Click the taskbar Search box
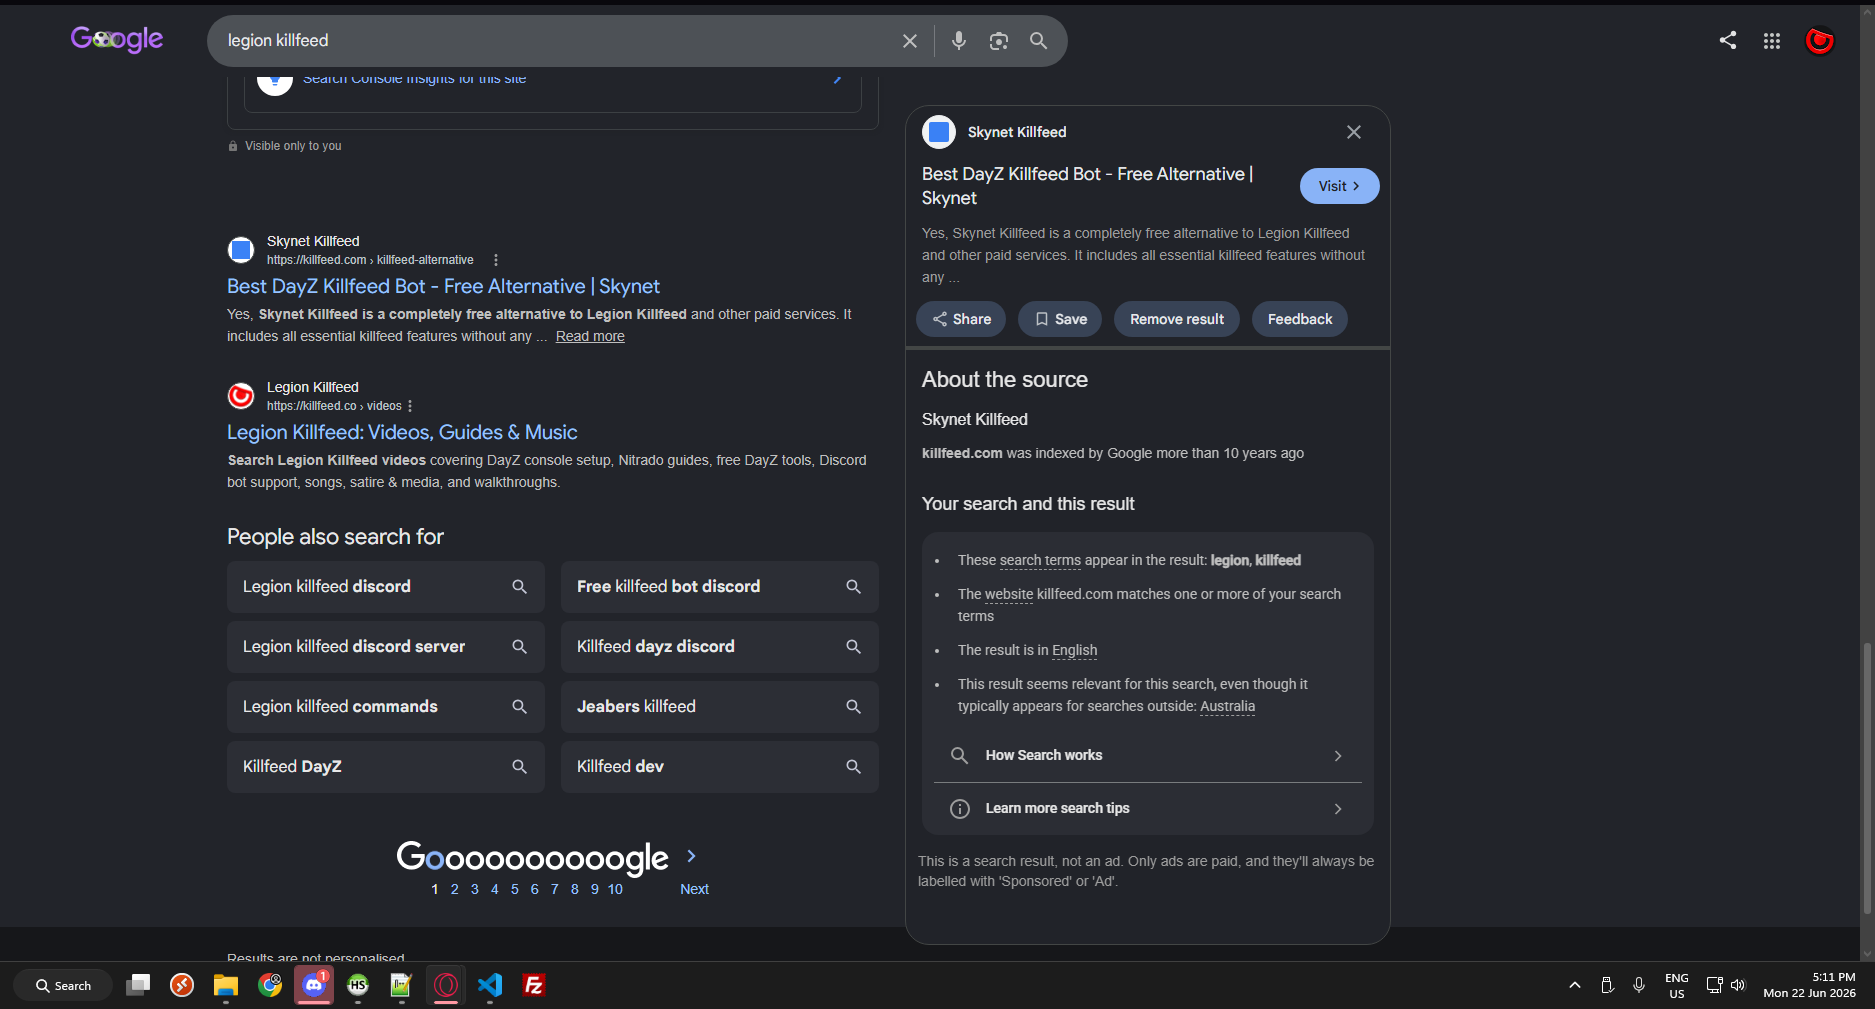This screenshot has width=1875, height=1009. click(x=64, y=985)
